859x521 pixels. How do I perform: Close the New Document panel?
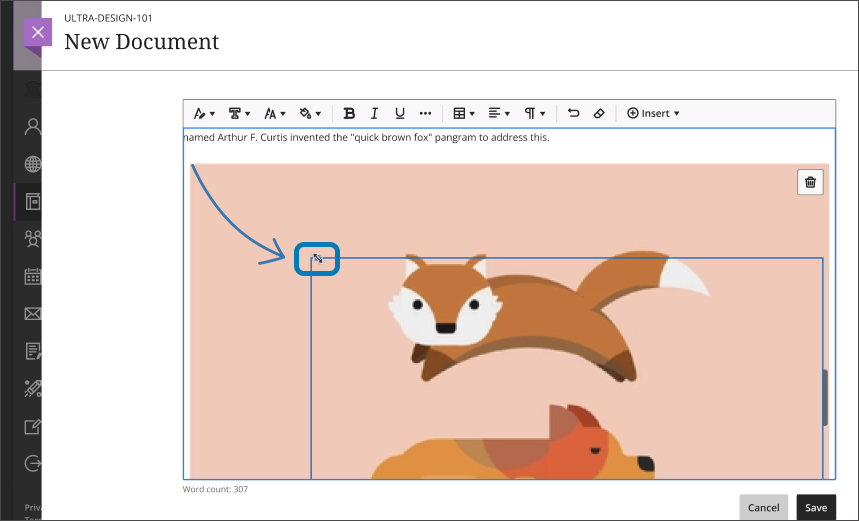click(37, 32)
